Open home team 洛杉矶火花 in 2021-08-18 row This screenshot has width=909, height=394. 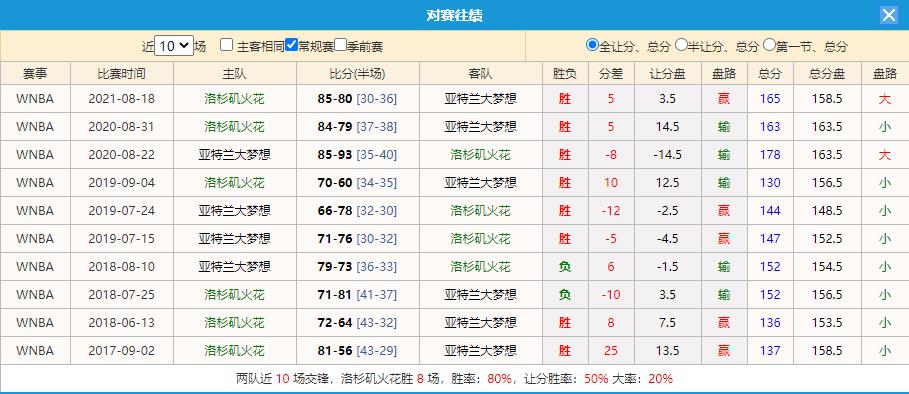pos(235,99)
